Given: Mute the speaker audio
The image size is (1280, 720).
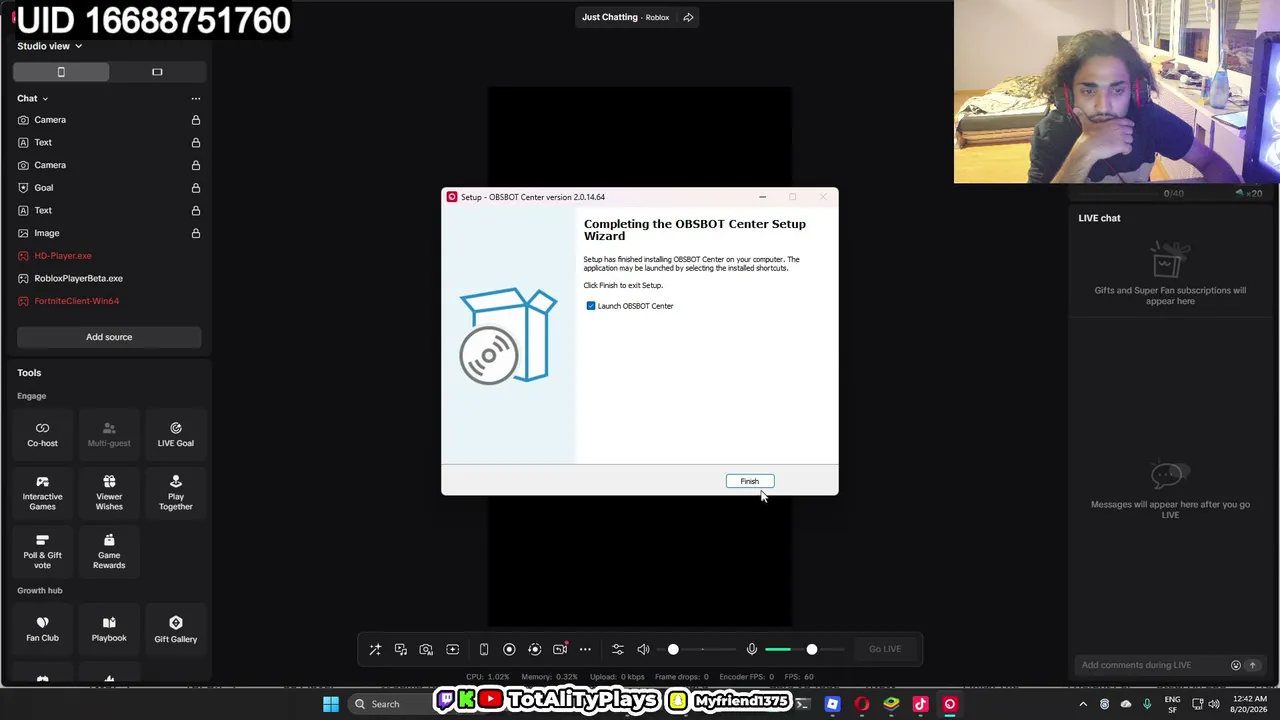Looking at the screenshot, I should 643,650.
